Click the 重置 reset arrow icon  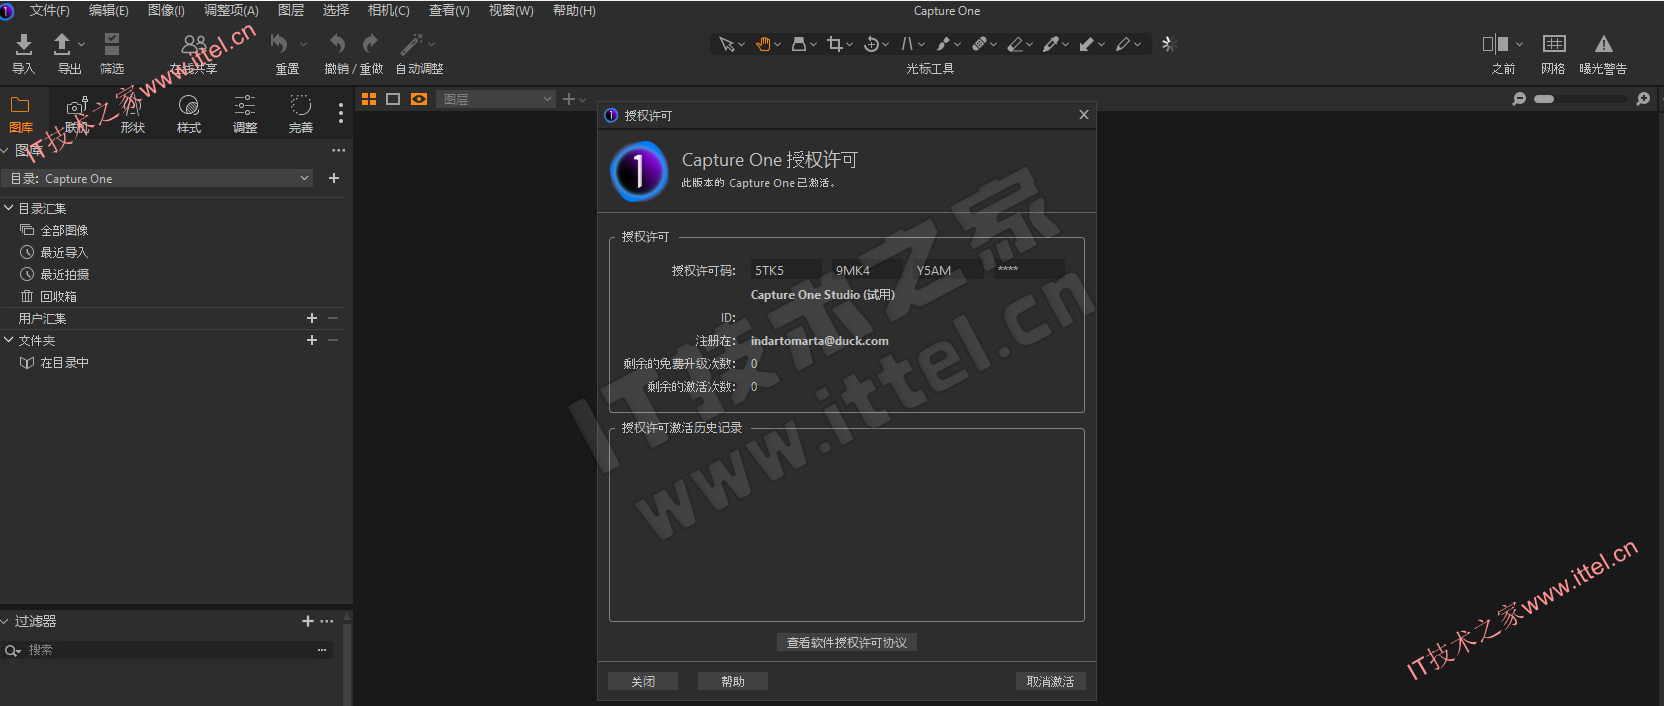click(279, 44)
